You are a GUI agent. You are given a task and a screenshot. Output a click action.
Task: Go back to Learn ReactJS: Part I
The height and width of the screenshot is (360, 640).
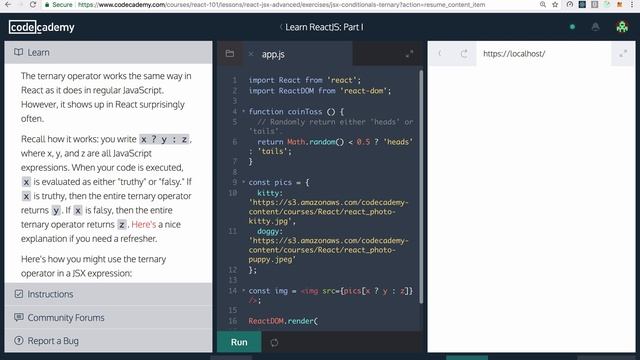tap(322, 27)
